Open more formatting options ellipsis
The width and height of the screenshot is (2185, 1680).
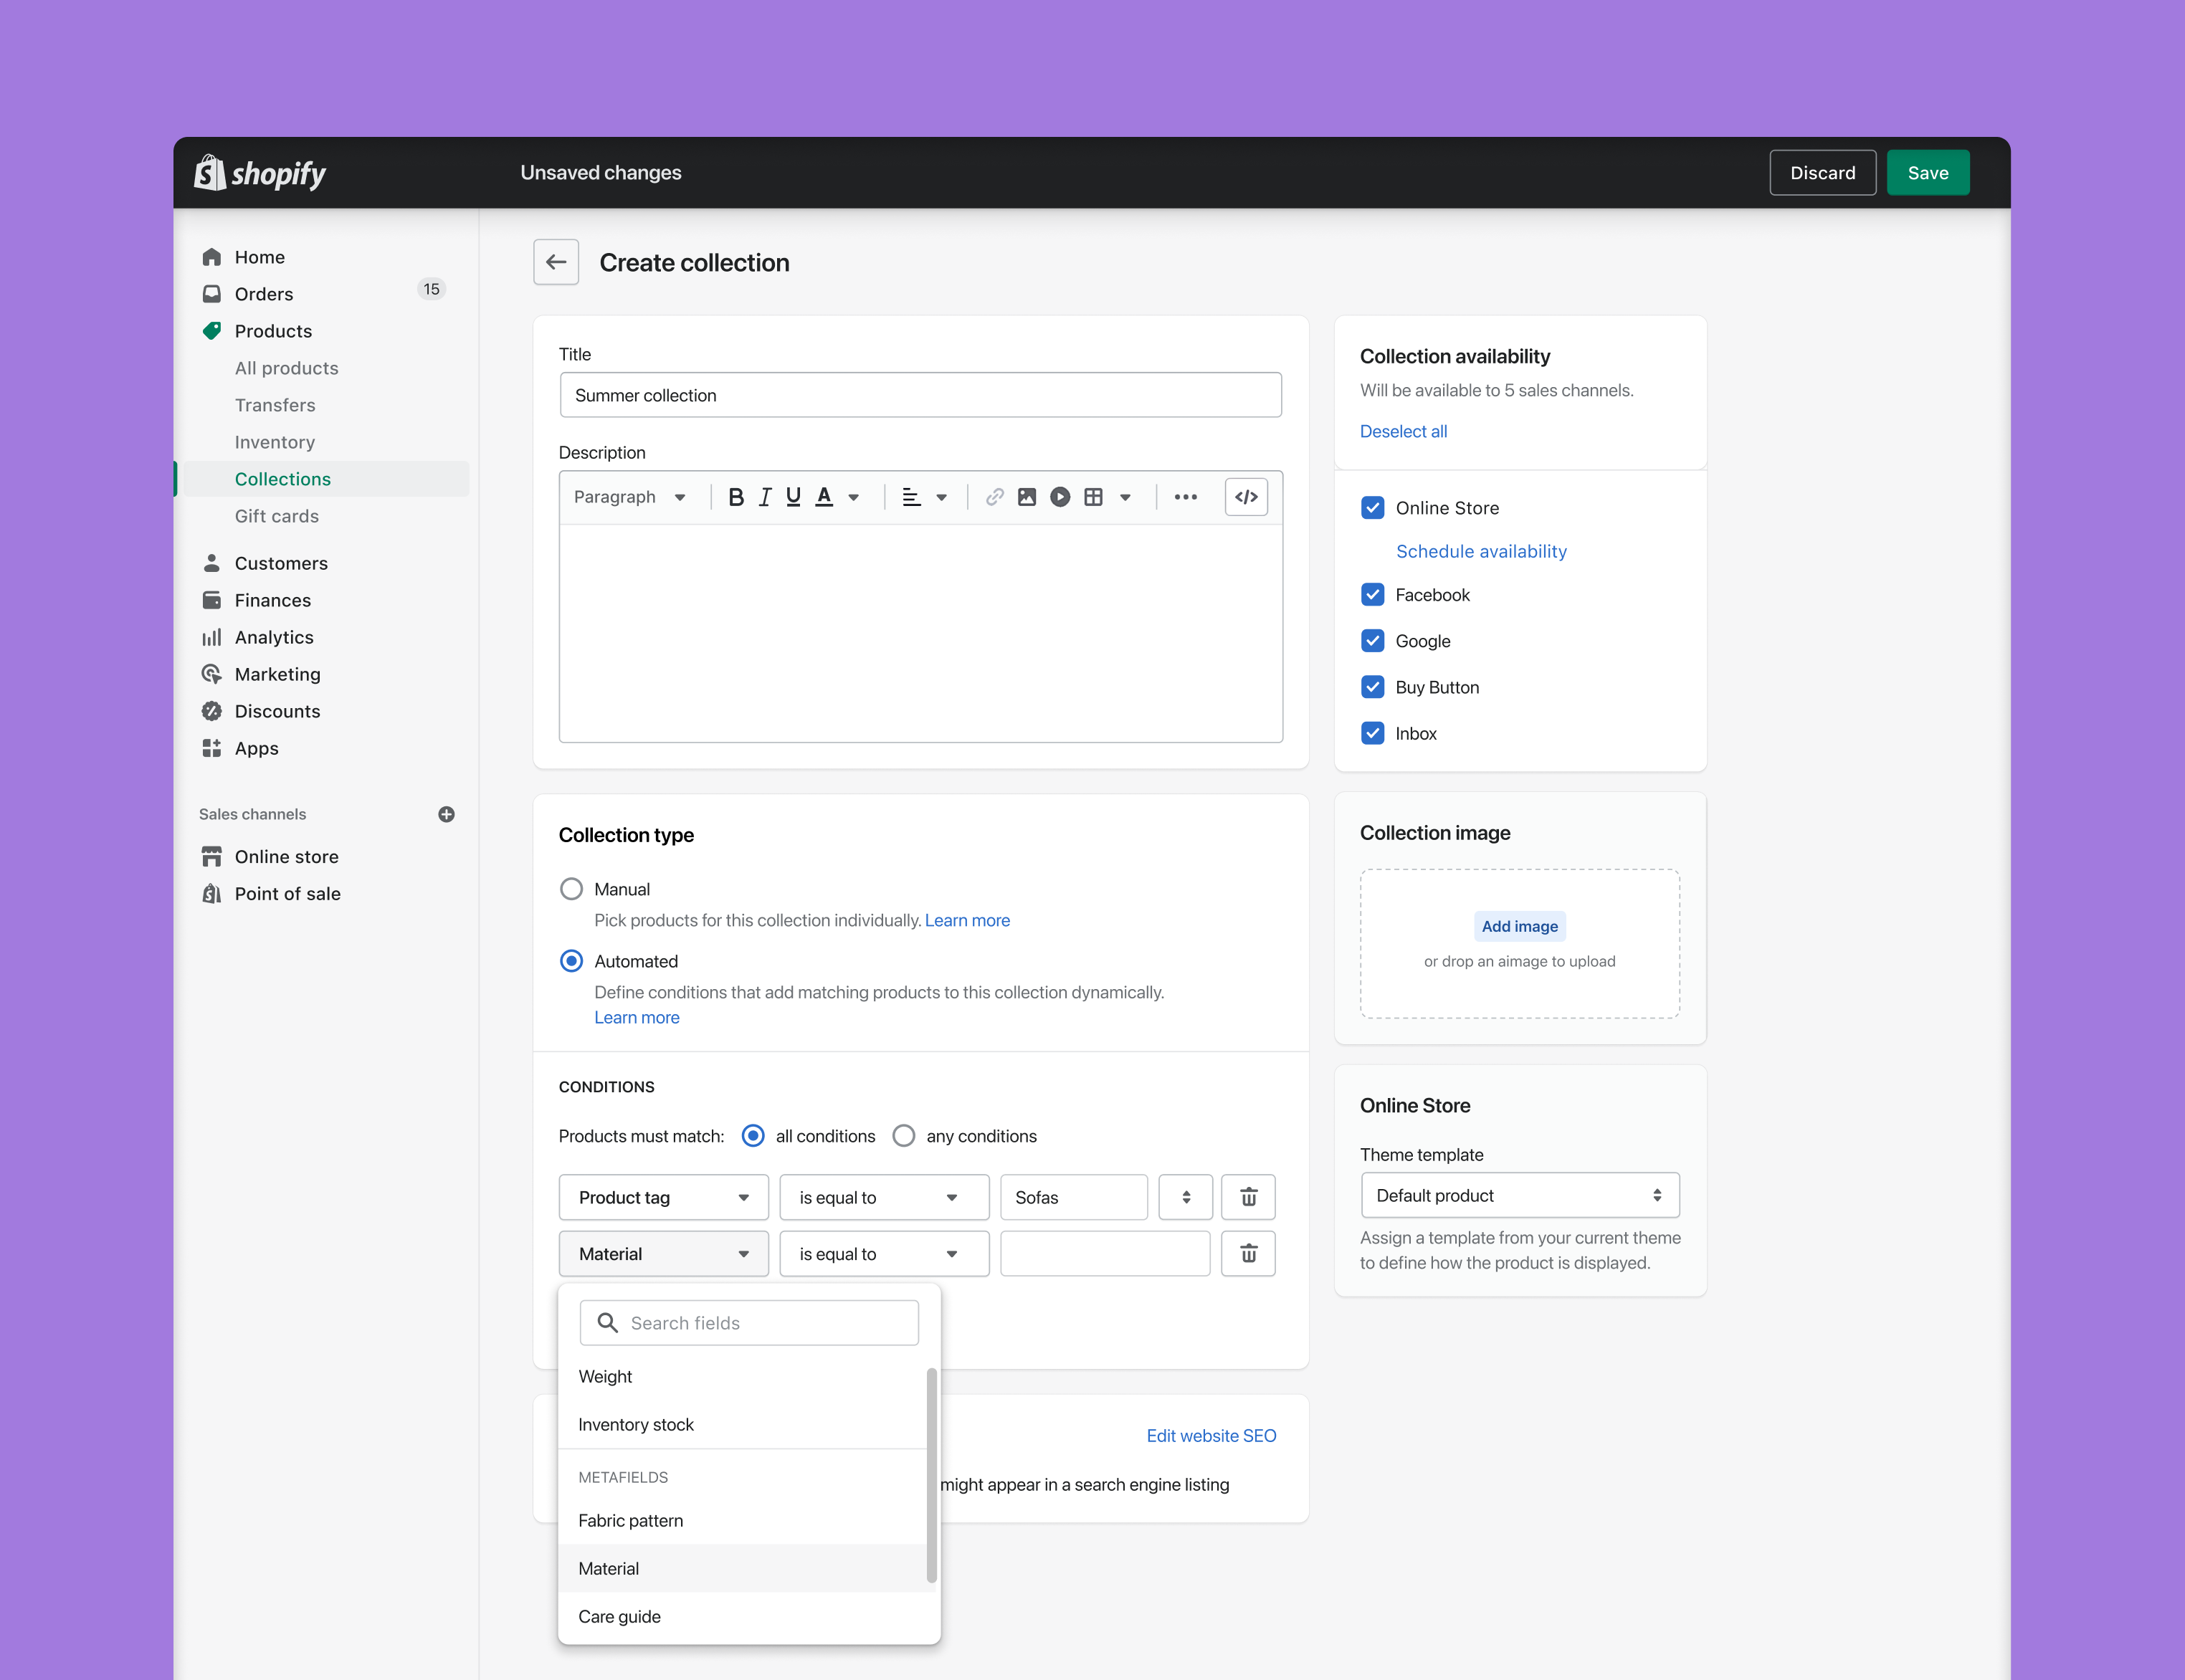1186,497
